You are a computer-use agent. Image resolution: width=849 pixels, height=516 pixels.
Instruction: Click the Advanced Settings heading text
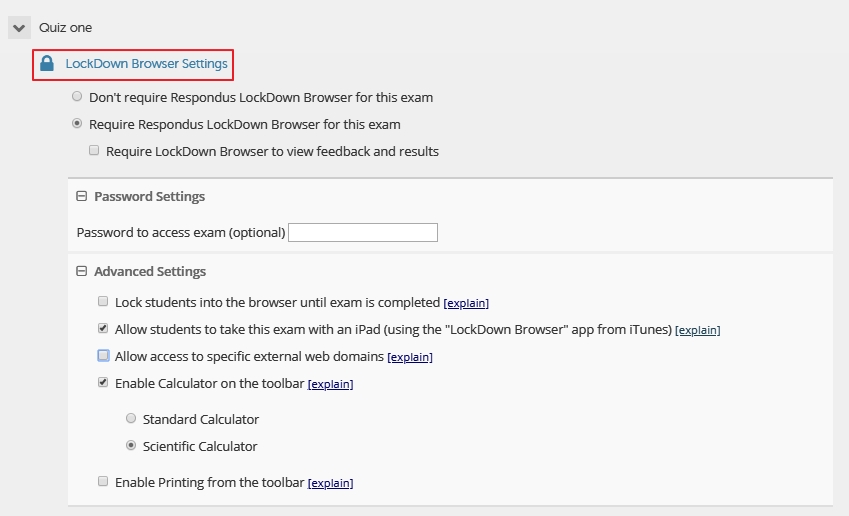click(150, 271)
